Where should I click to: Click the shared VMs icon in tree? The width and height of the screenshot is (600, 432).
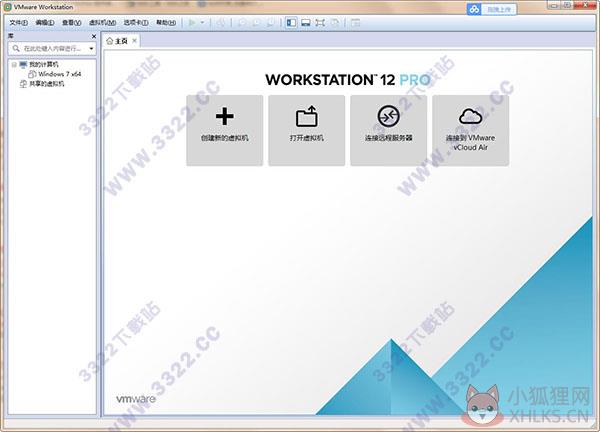coord(23,84)
